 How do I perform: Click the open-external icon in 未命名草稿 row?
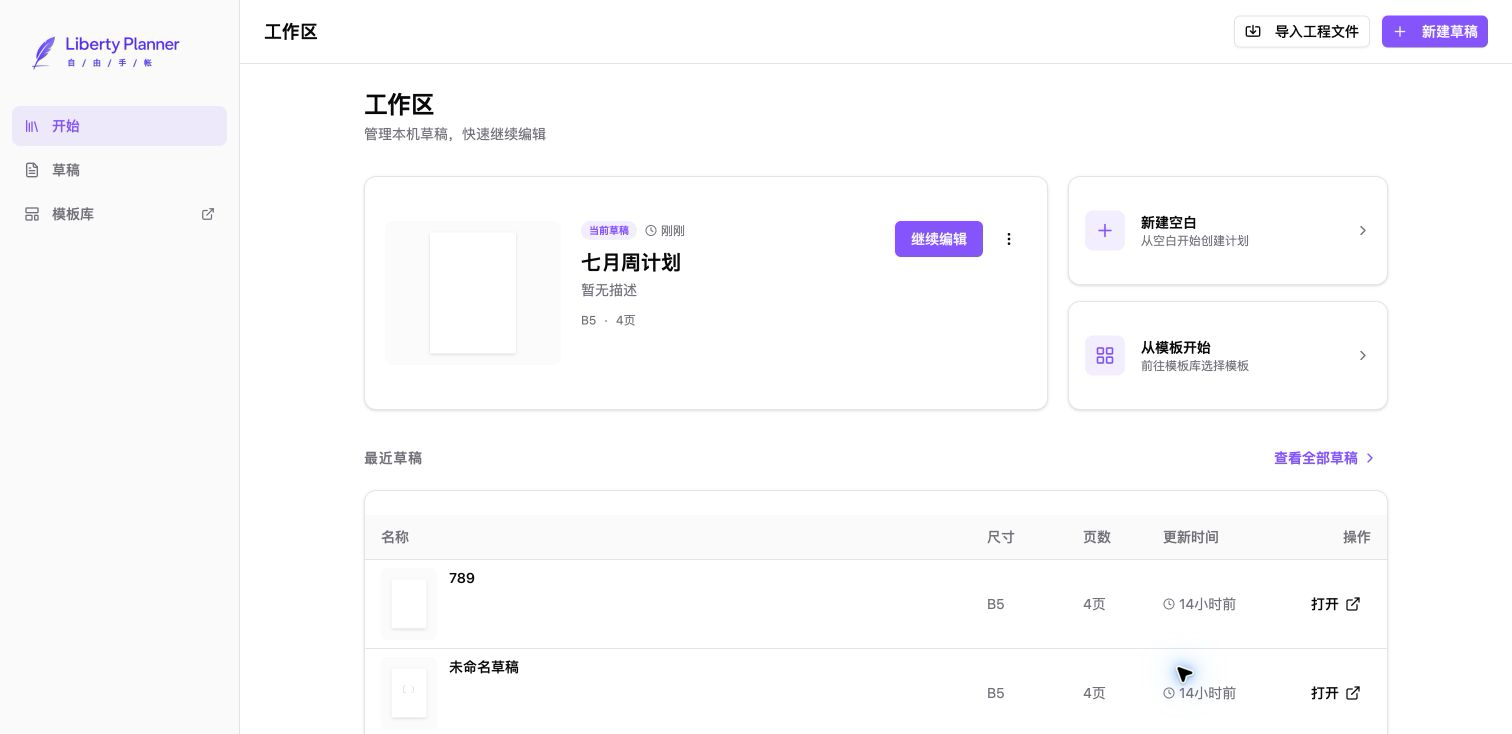click(x=1353, y=693)
